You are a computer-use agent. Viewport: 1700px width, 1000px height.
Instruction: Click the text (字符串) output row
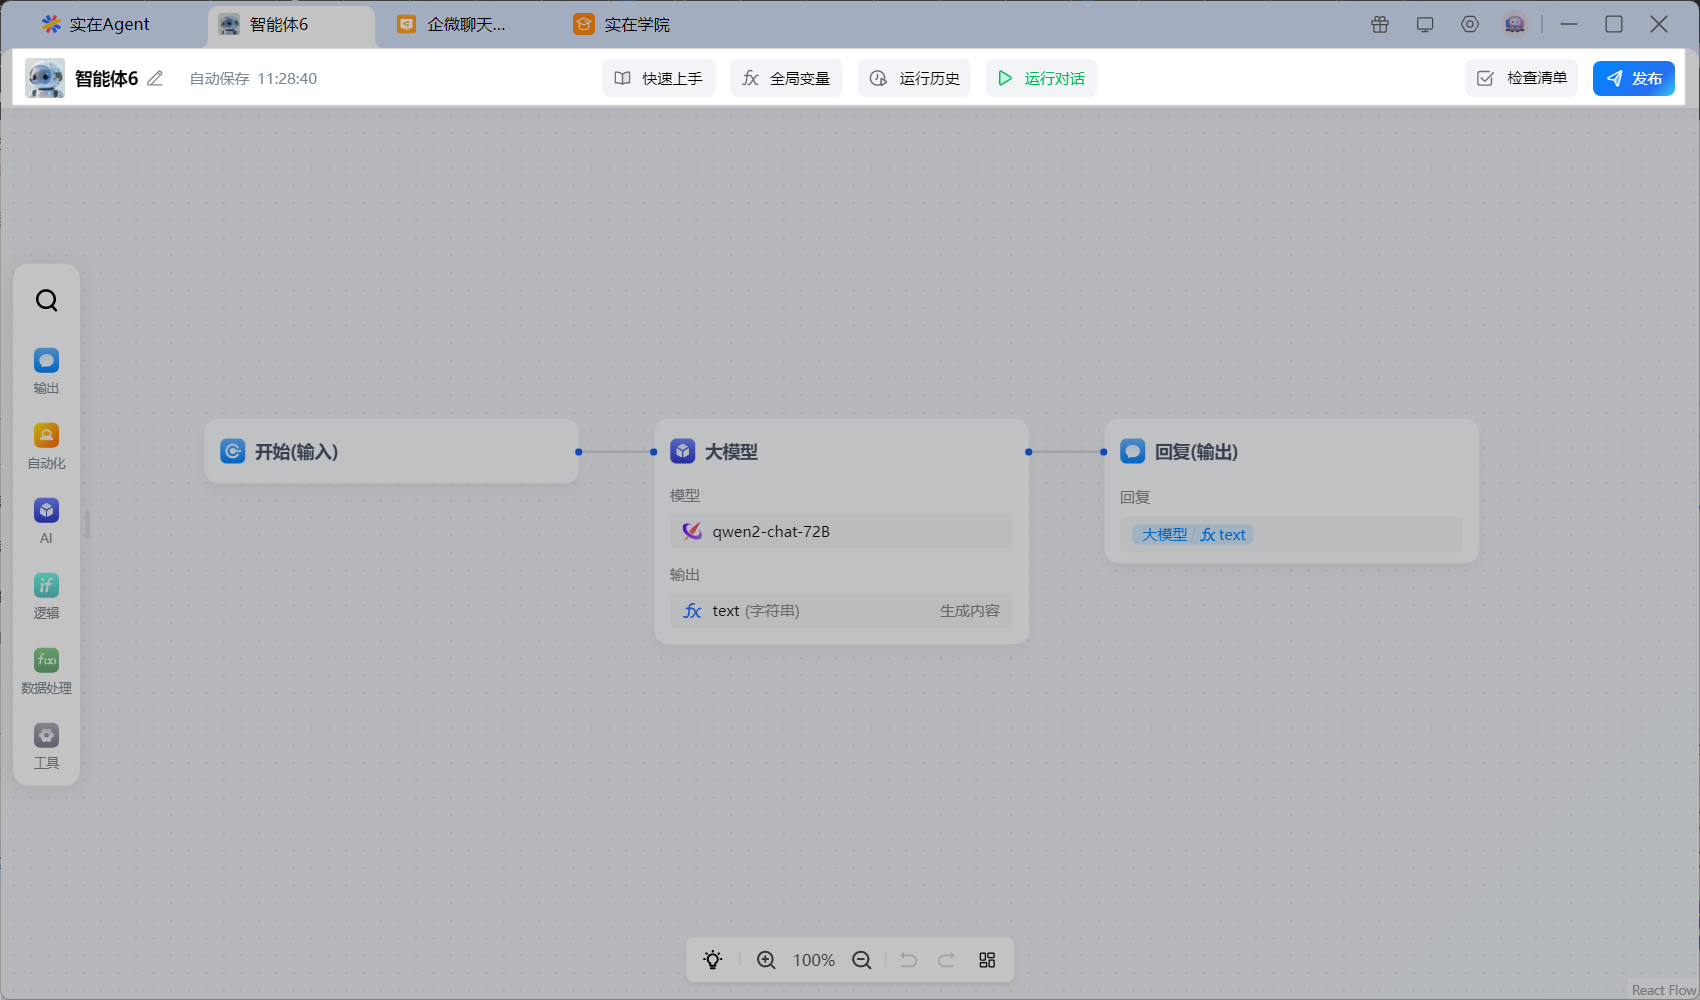coord(841,611)
